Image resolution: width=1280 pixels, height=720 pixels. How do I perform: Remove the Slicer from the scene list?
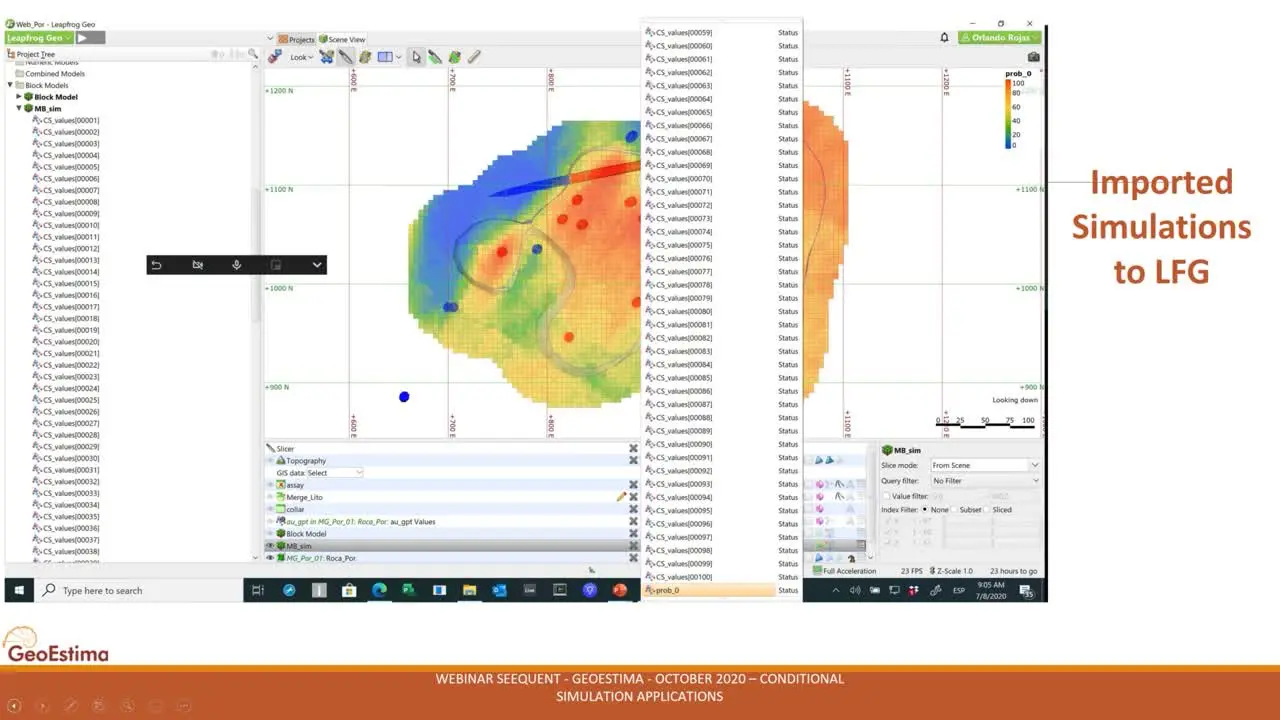click(x=633, y=449)
